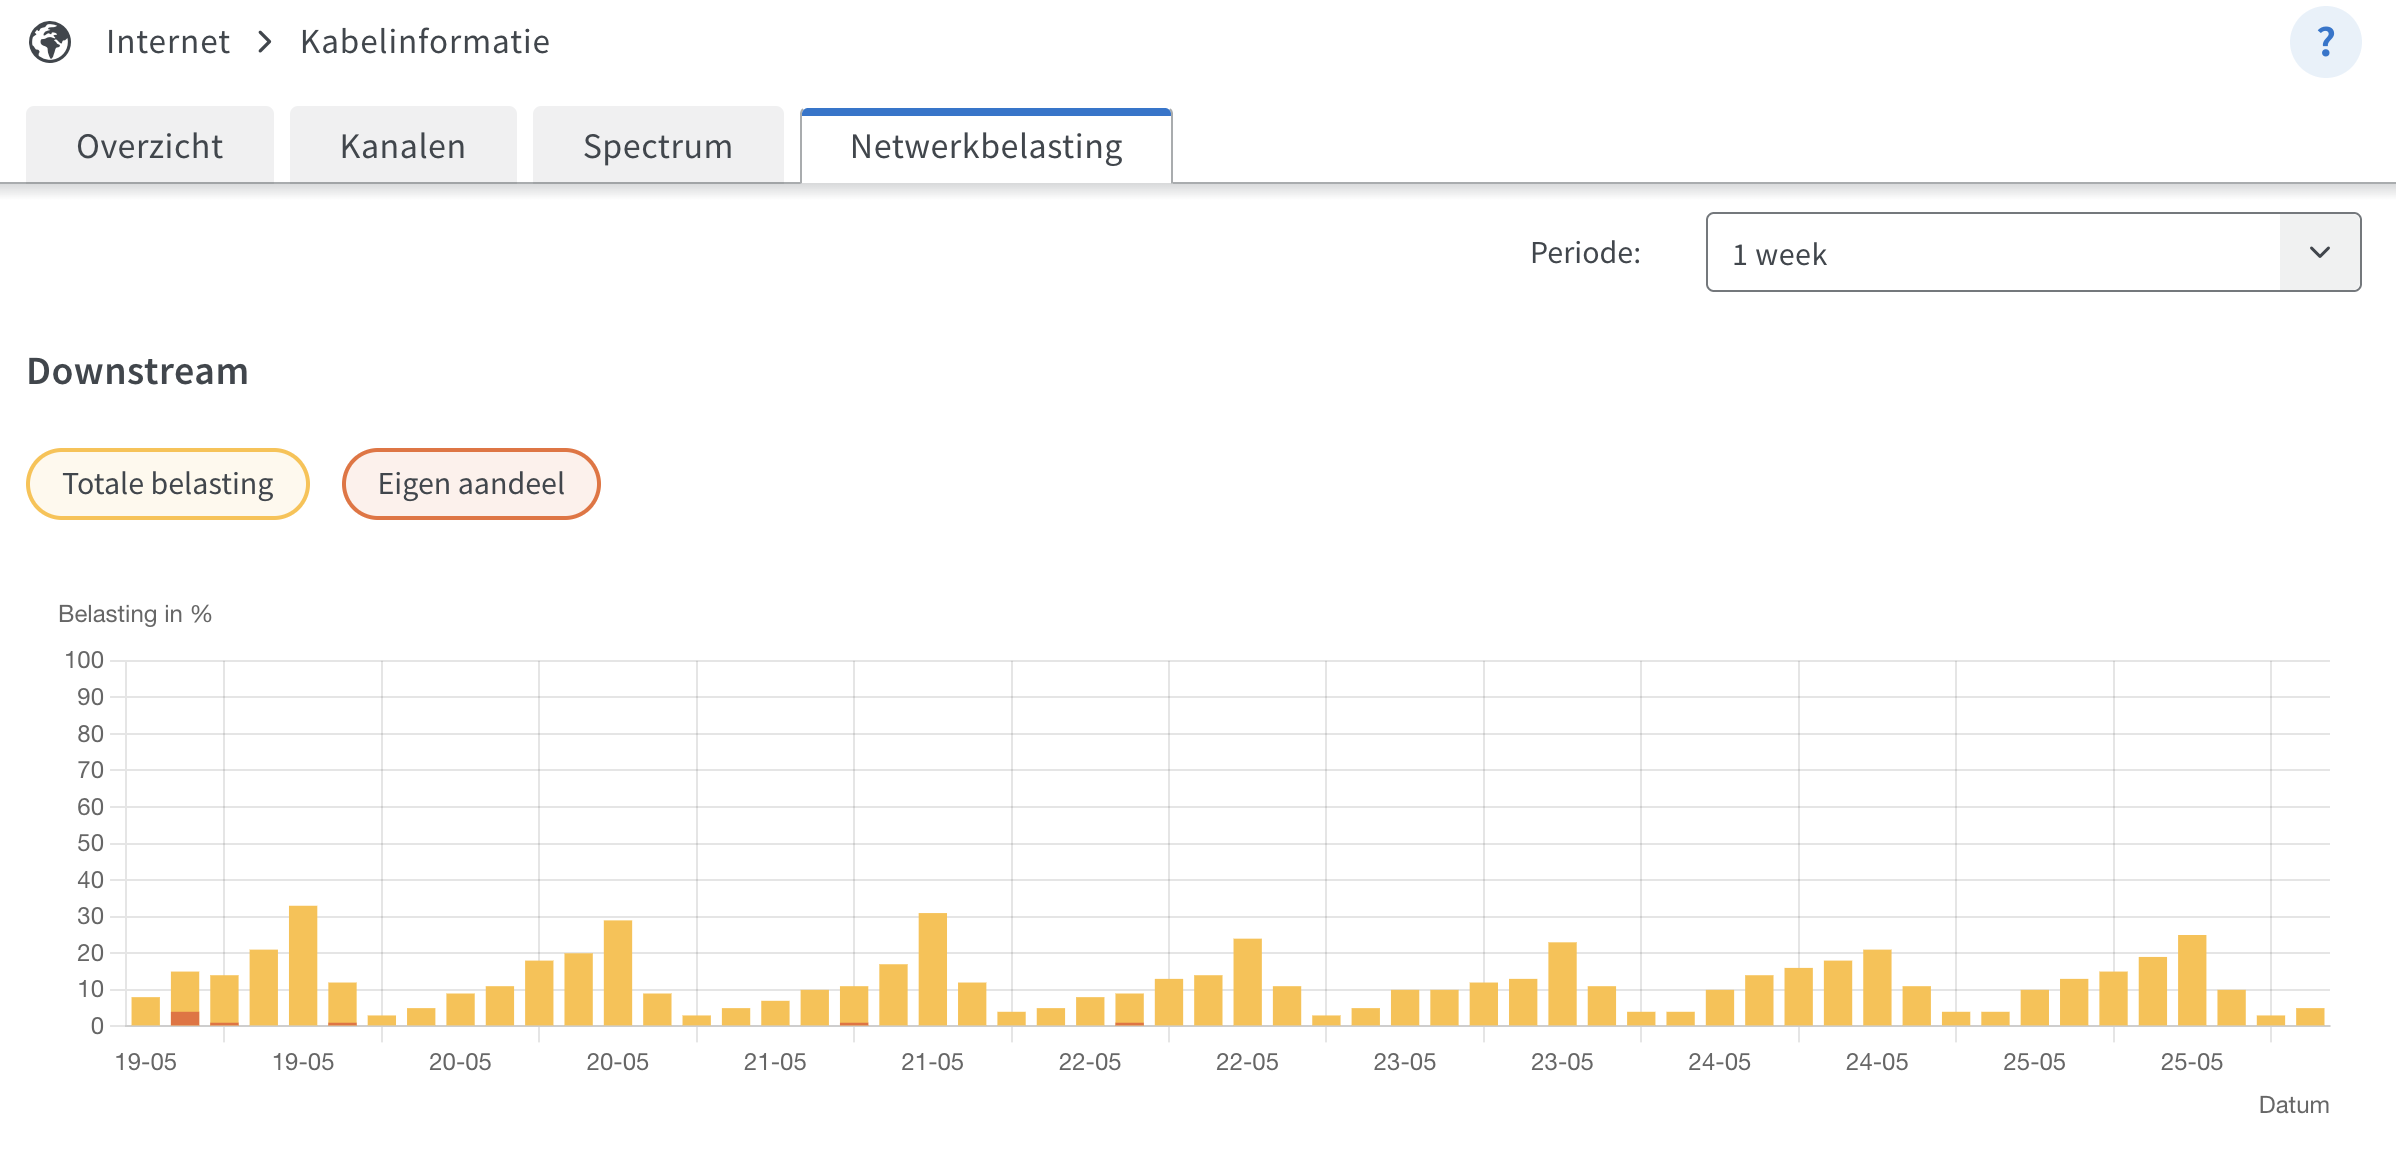Click the highest bar on 25-05
This screenshot has height=1172, width=2396.
(2192, 980)
